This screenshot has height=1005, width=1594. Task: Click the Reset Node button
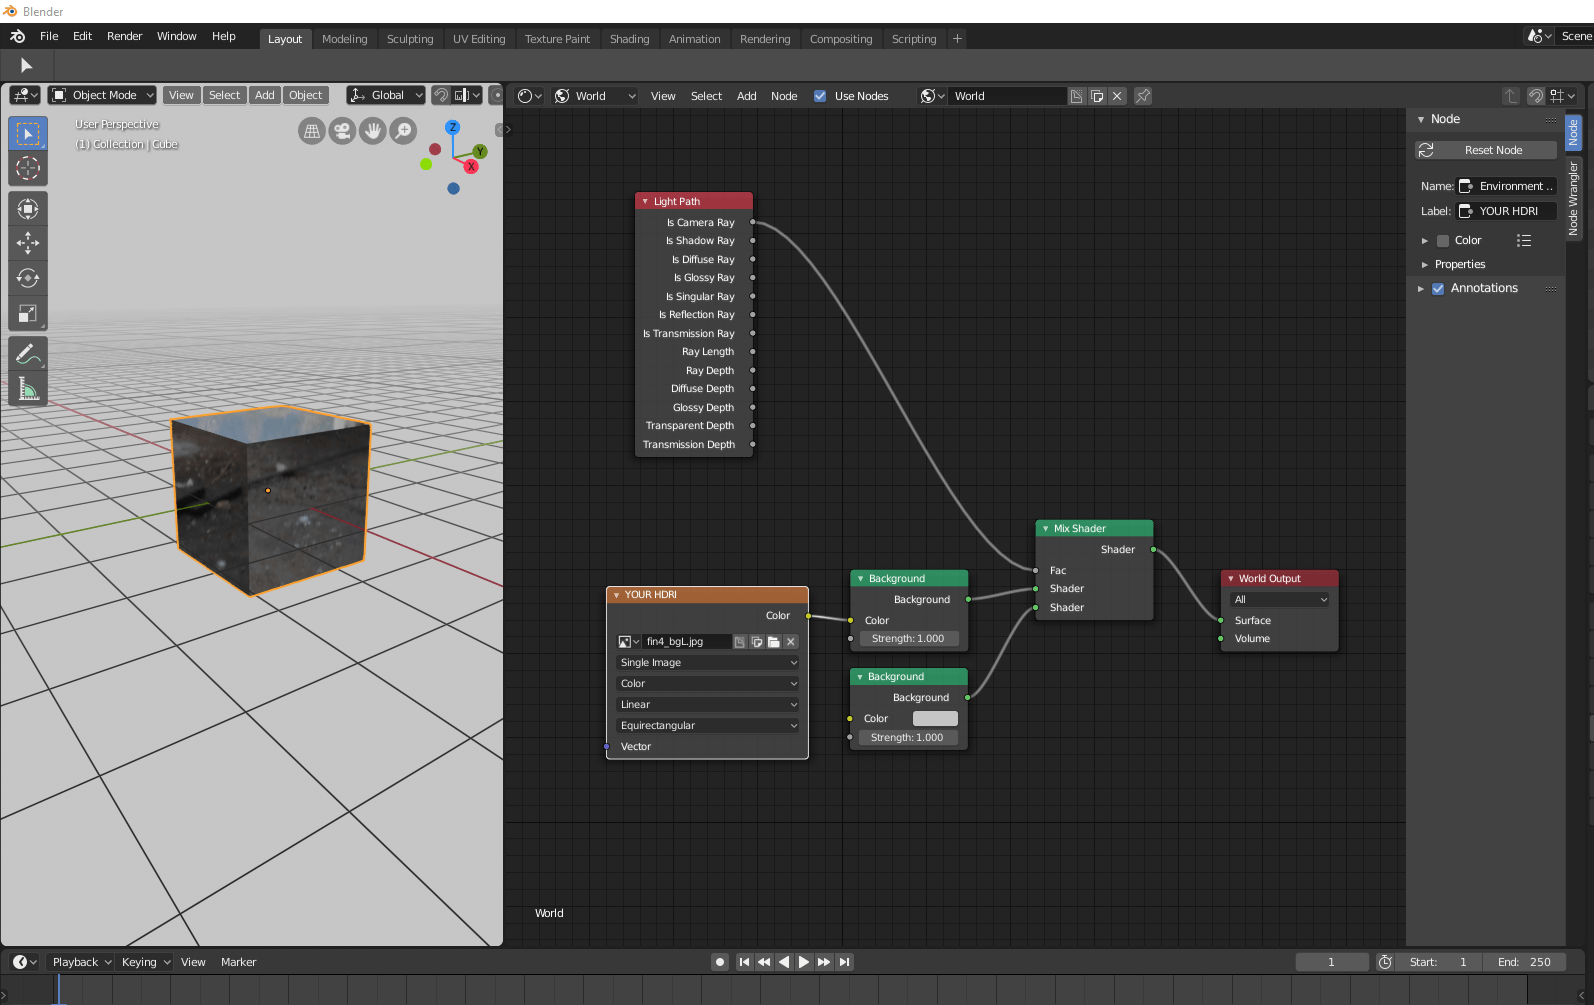[1486, 150]
